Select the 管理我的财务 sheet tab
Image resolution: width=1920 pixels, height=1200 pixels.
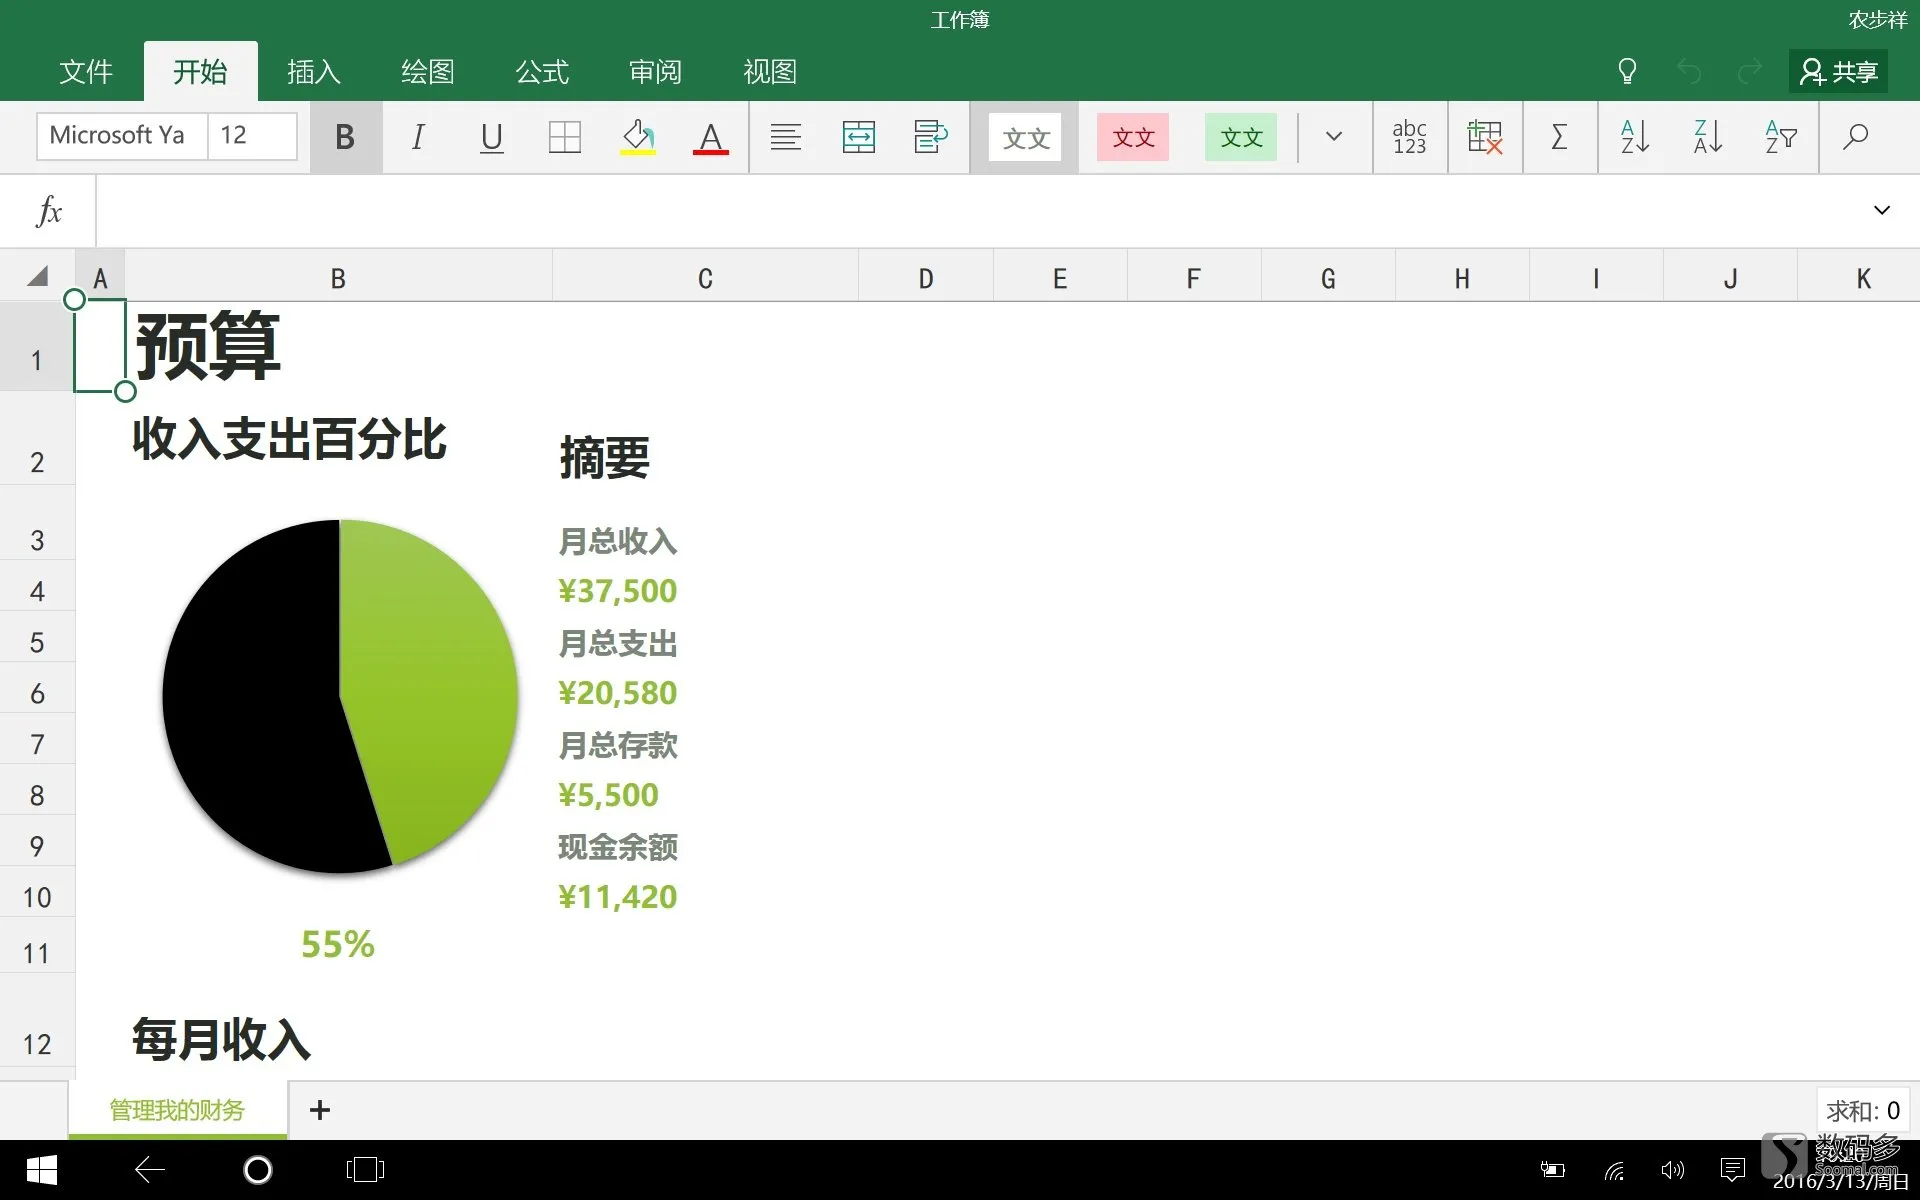(x=177, y=1110)
